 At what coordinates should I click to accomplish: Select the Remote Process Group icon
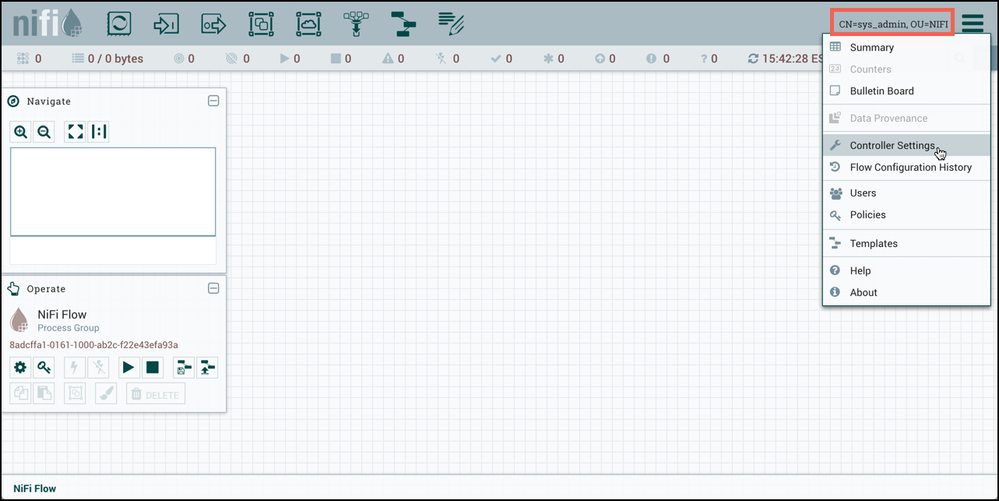coord(308,24)
